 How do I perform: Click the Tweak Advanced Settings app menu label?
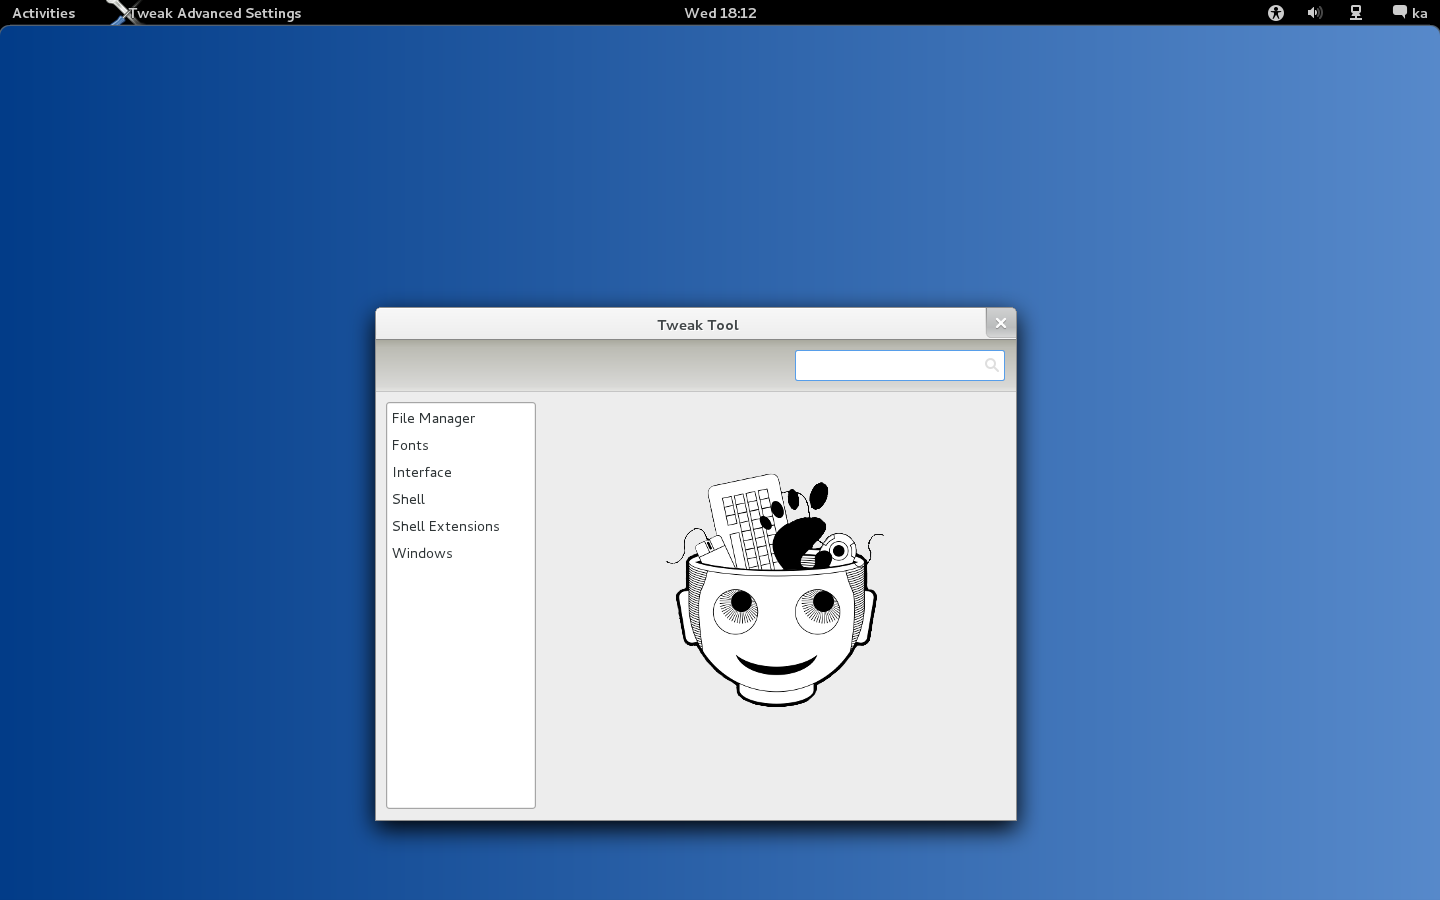[216, 13]
